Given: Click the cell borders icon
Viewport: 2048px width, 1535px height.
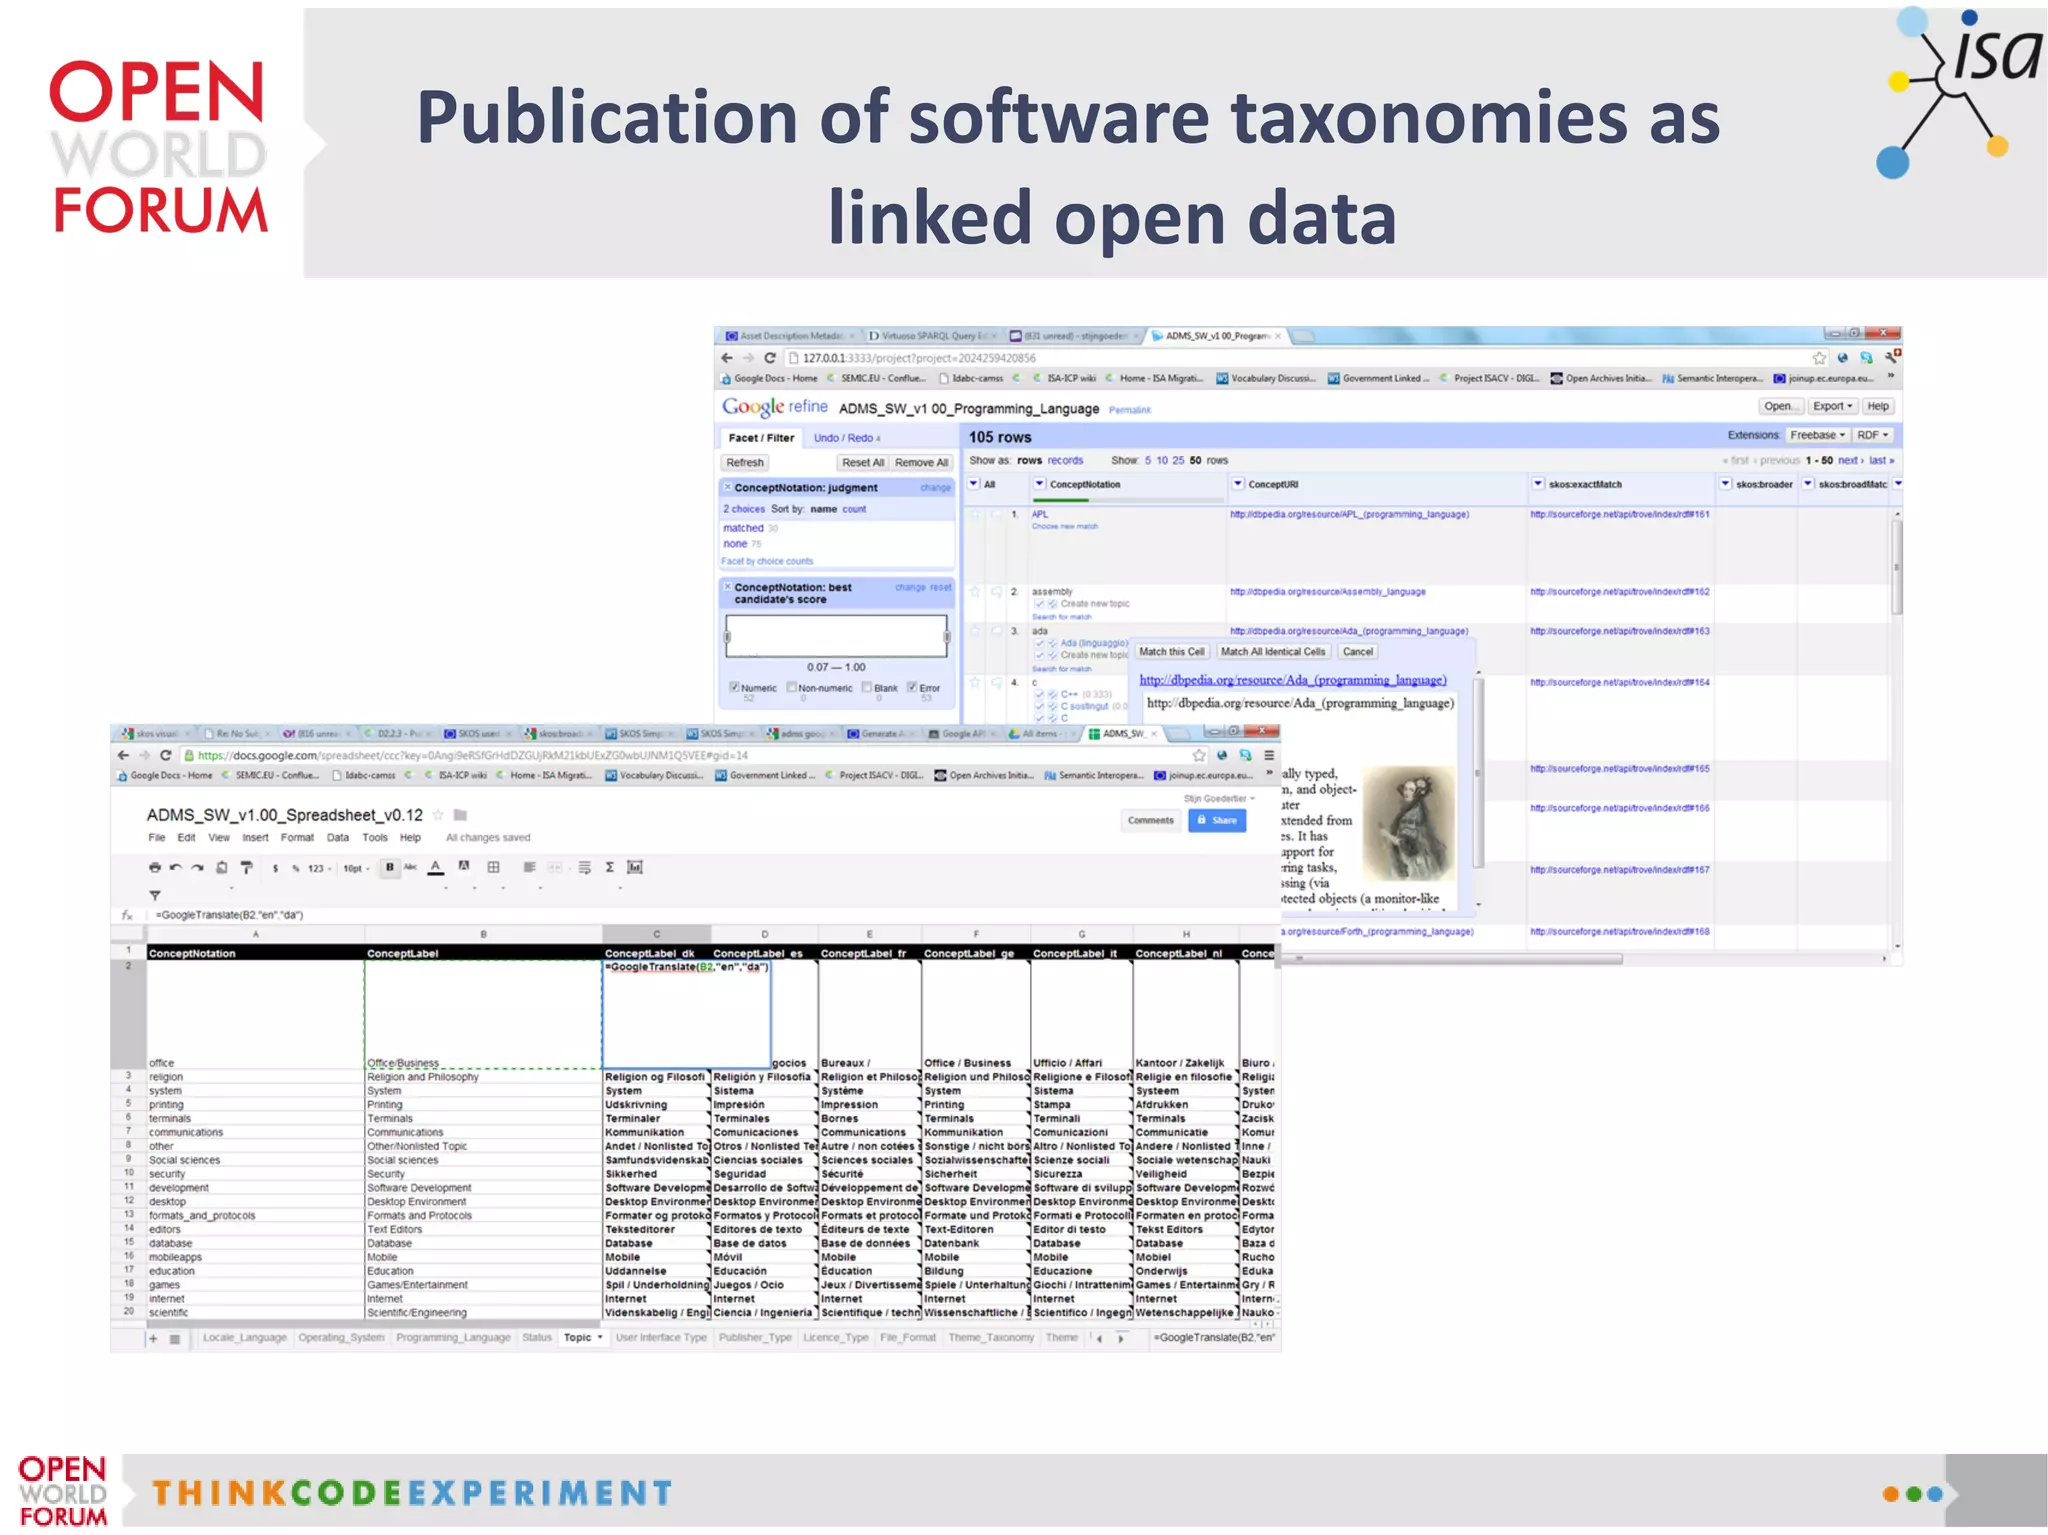Looking at the screenshot, I should pos(493,867).
